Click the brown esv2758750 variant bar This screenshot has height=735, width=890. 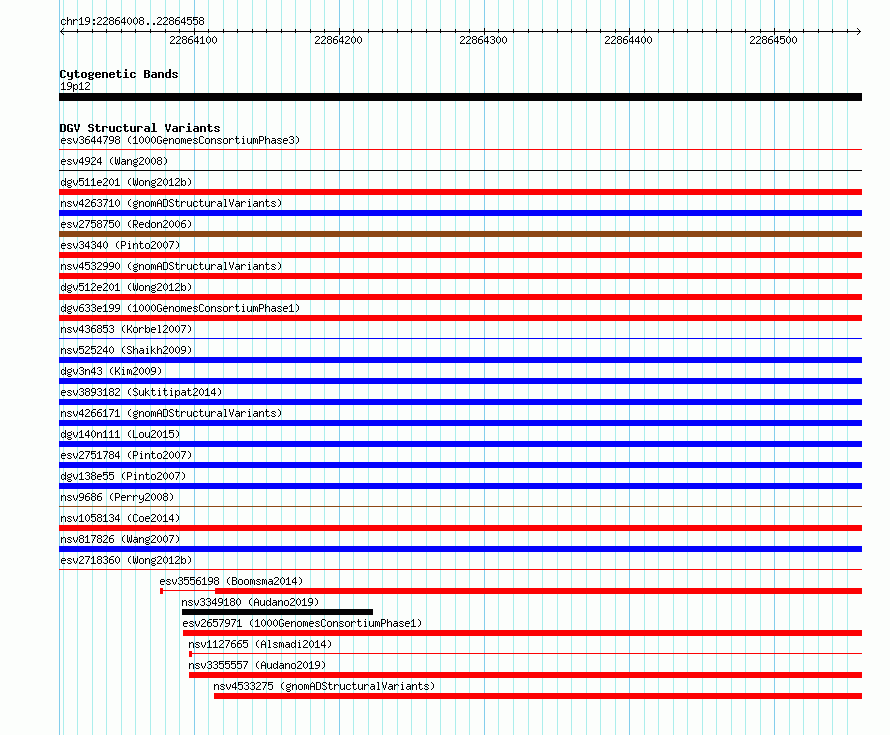coord(460,234)
